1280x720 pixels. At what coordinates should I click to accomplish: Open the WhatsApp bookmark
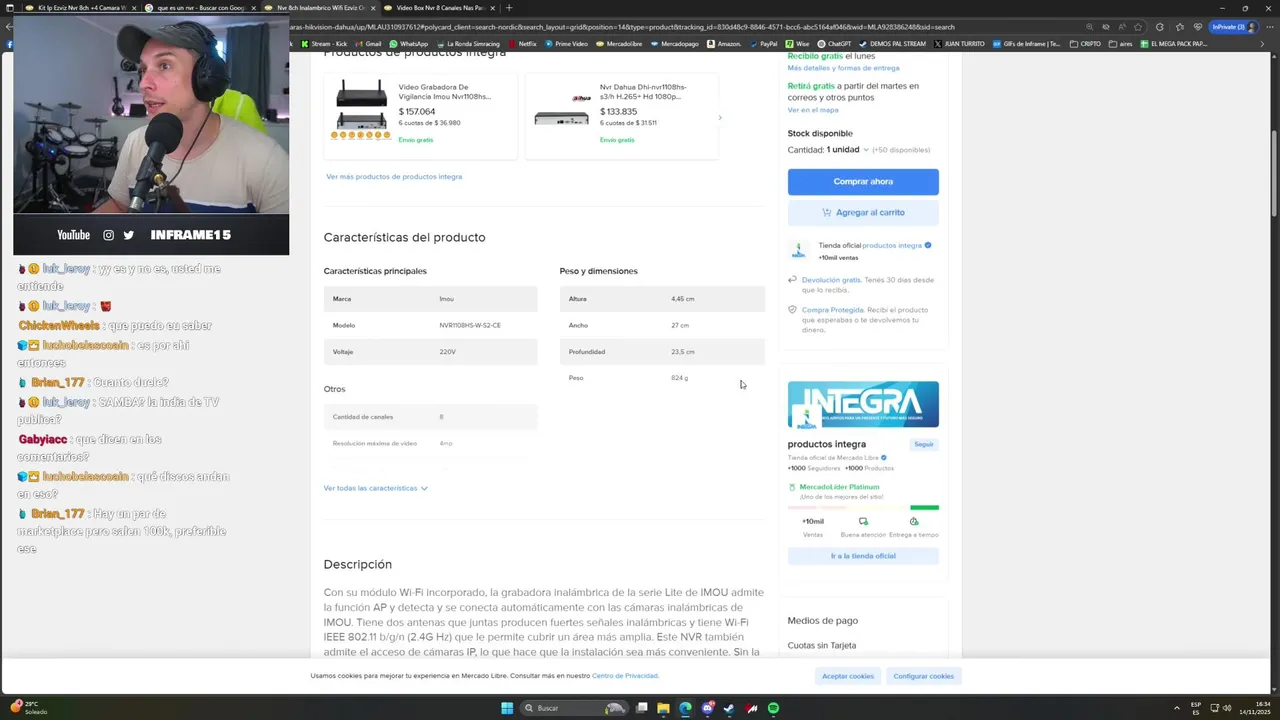tap(409, 44)
